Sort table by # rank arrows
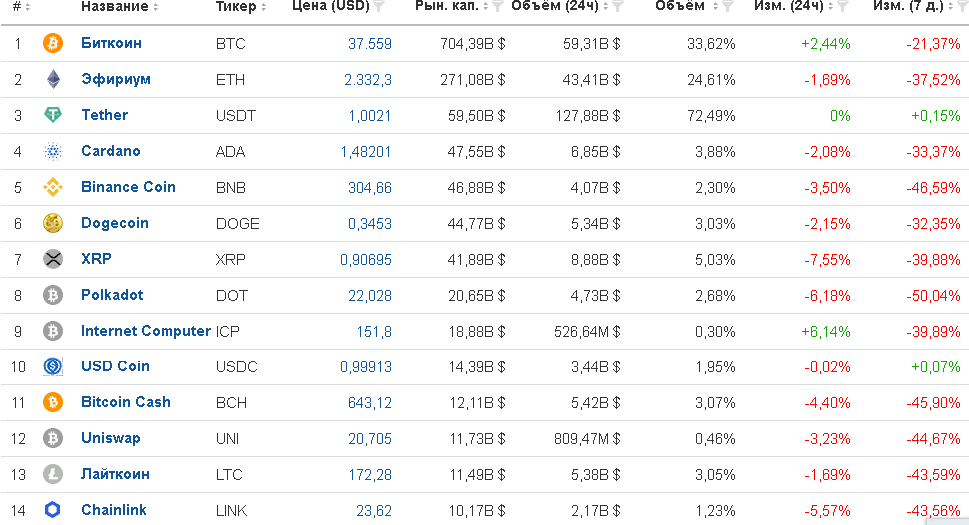 coord(28,7)
